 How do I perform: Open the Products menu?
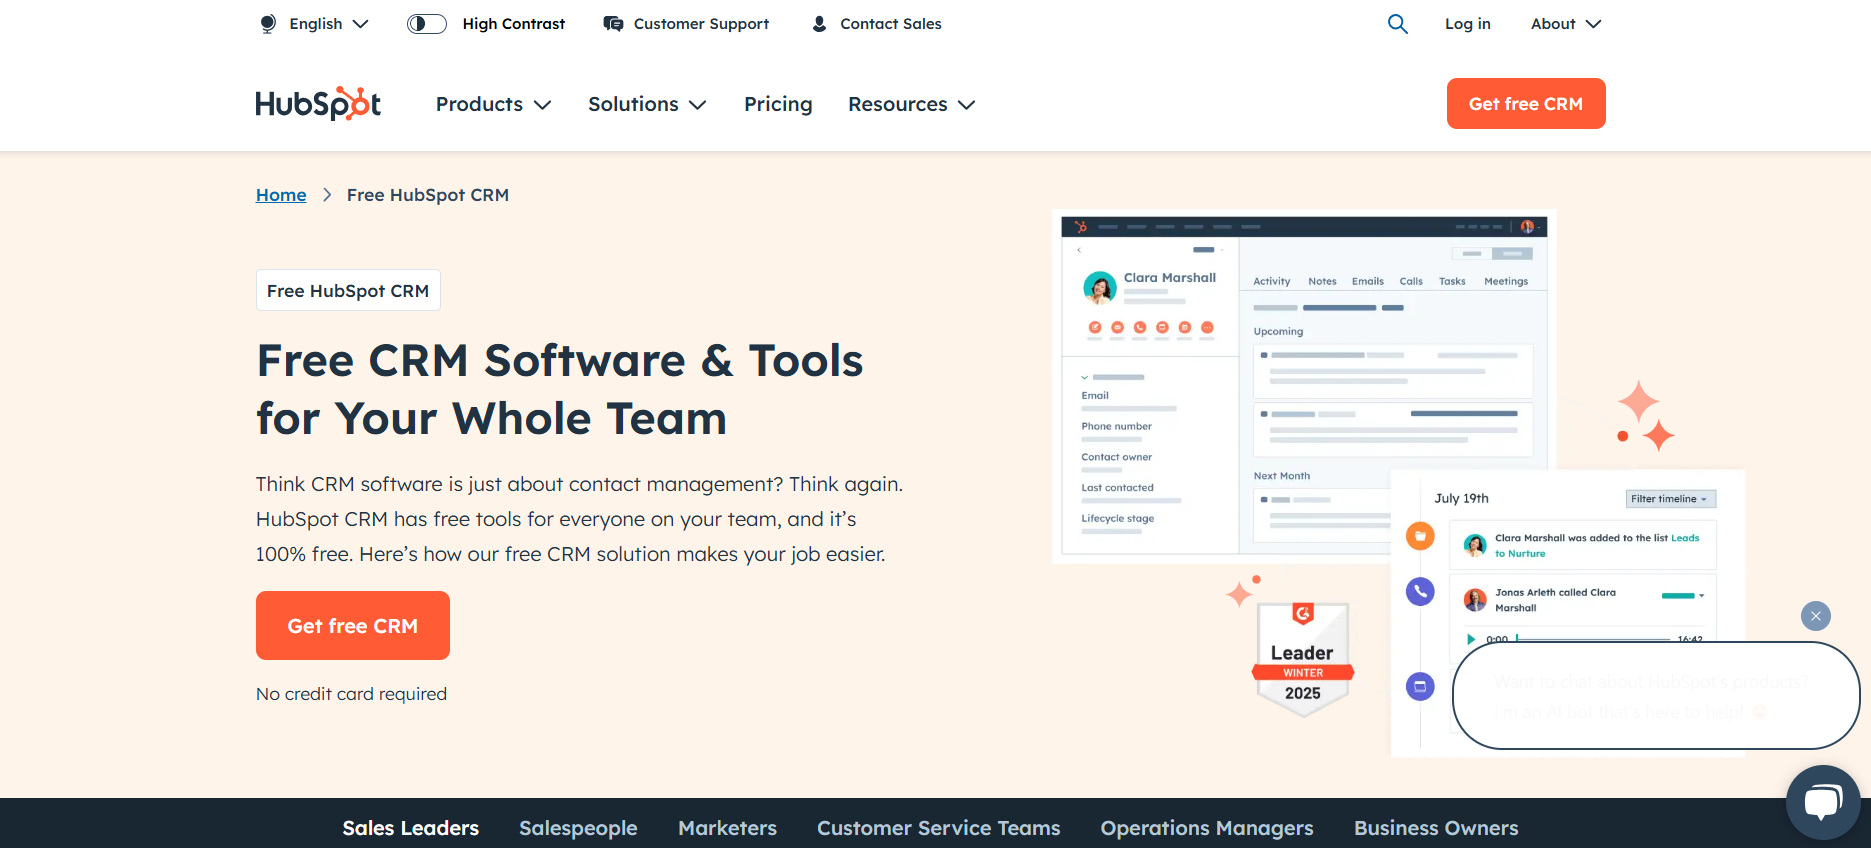(x=494, y=104)
